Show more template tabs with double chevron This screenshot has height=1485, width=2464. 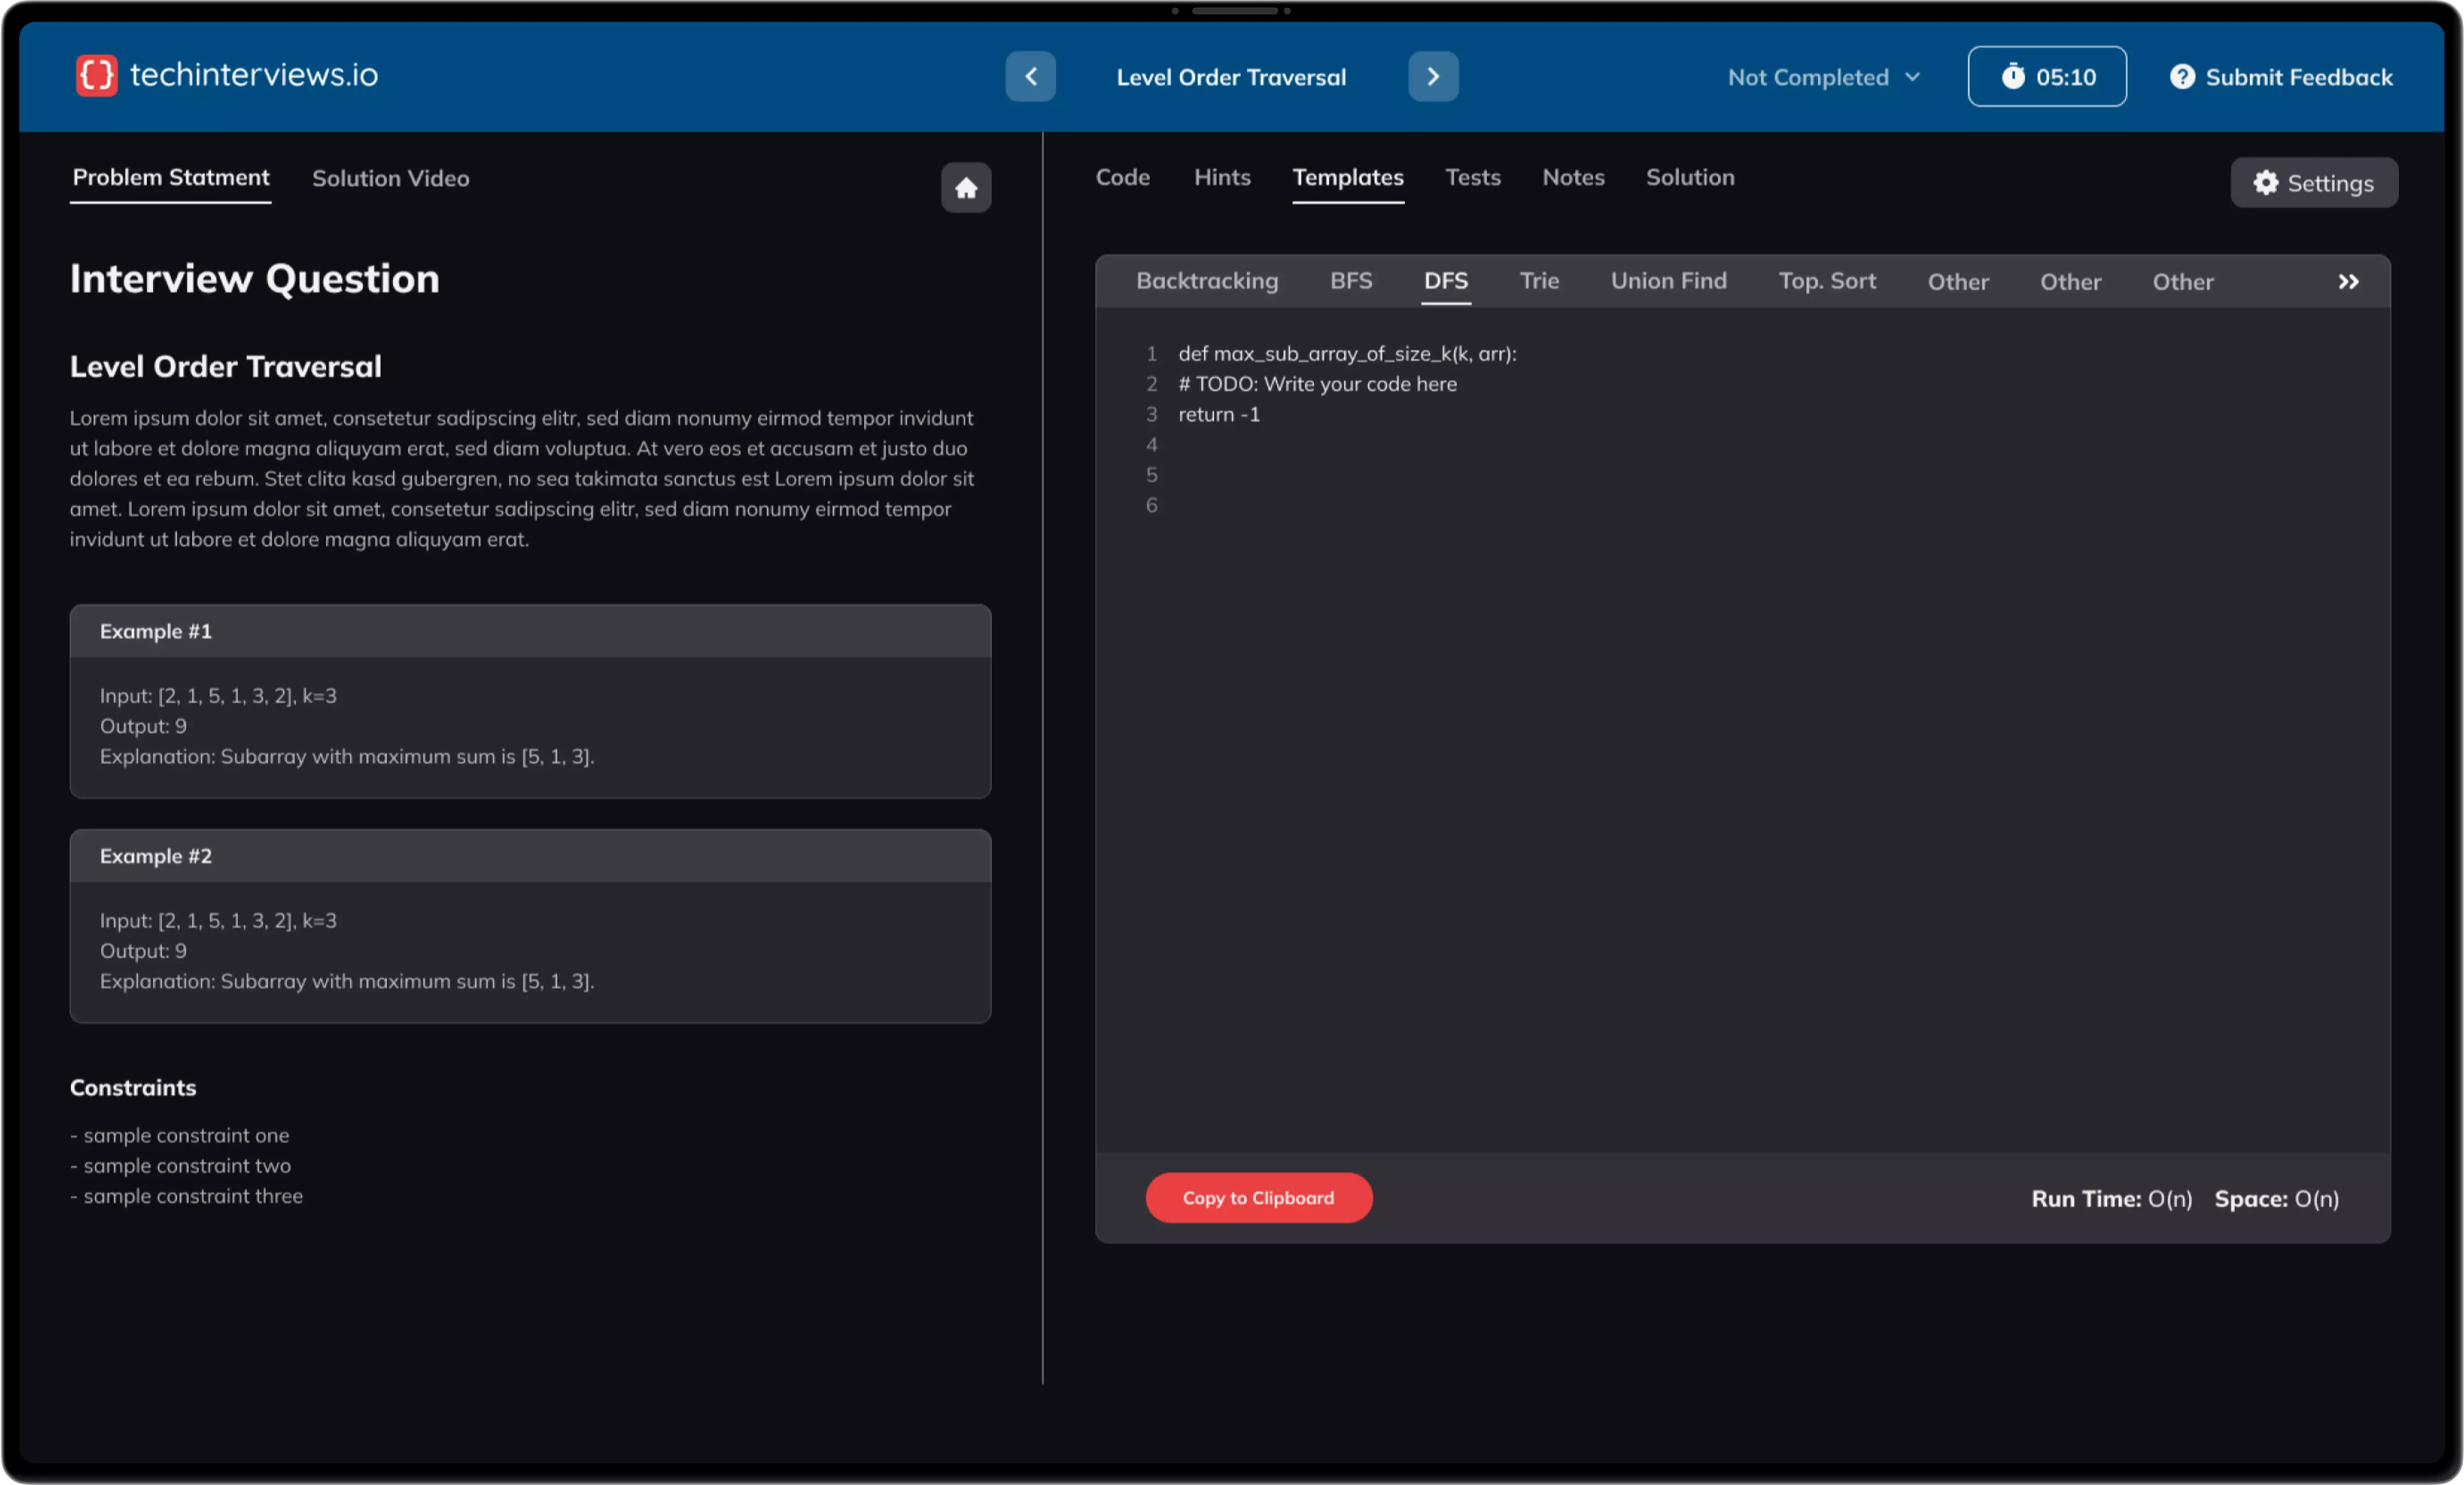point(2348,282)
